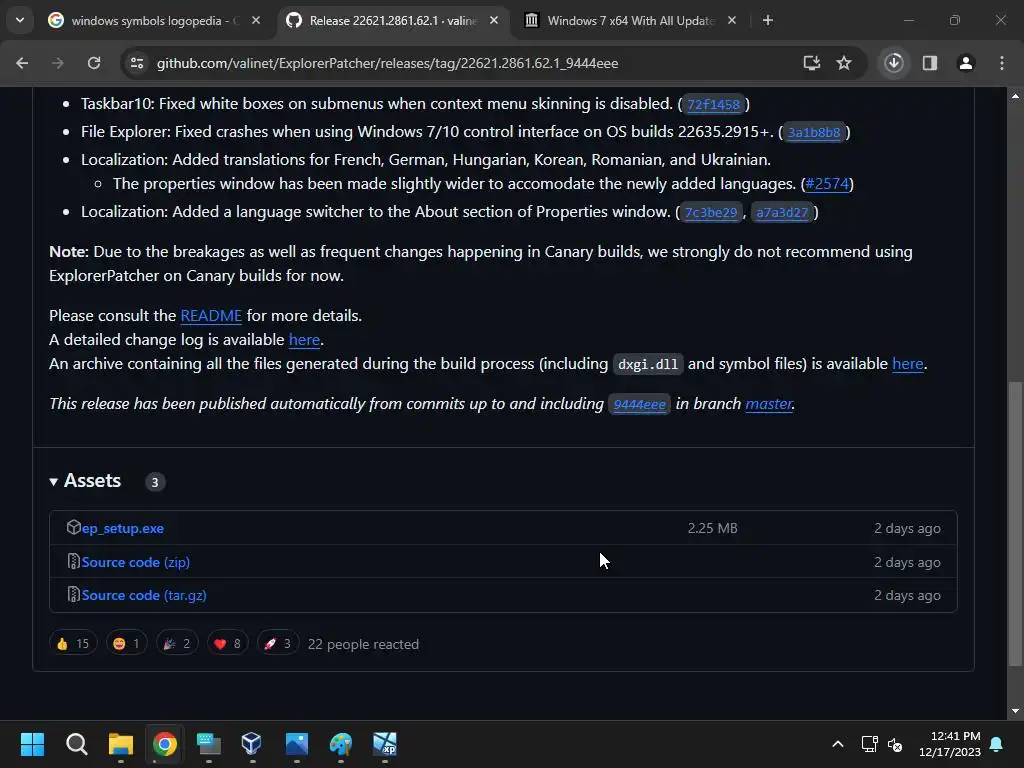Collapse the Assets section
Viewport: 1024px width, 768px height.
86,481
